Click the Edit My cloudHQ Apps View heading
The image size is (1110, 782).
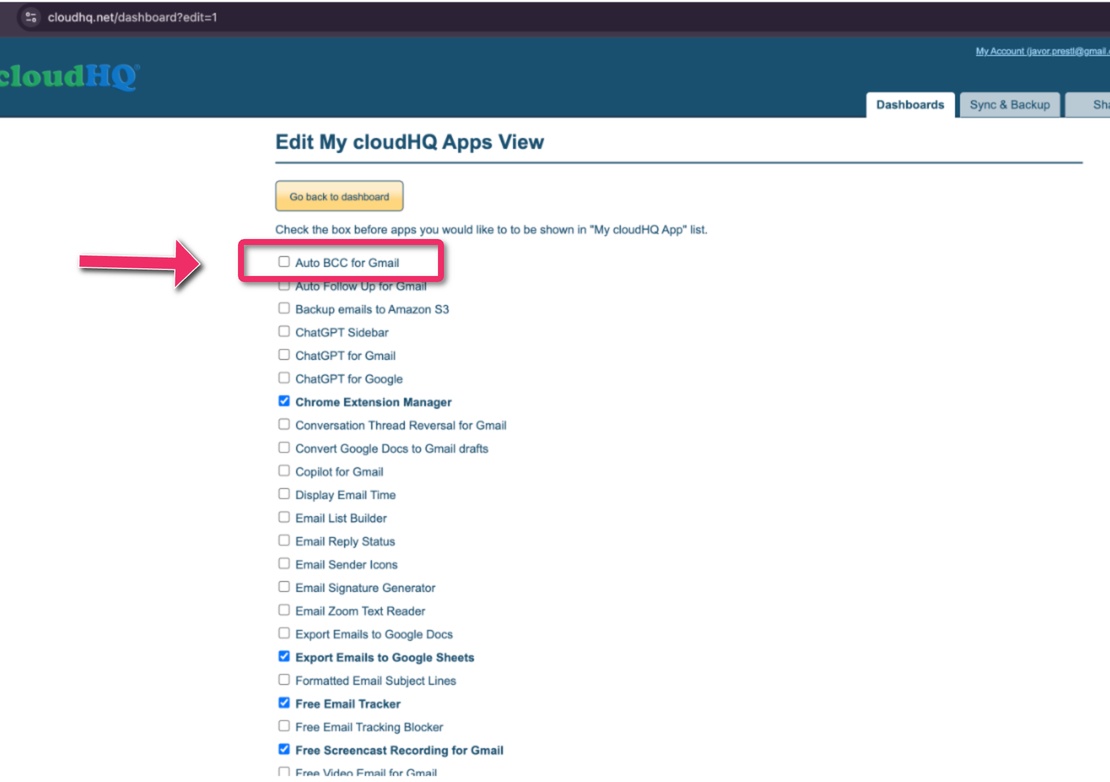(409, 142)
